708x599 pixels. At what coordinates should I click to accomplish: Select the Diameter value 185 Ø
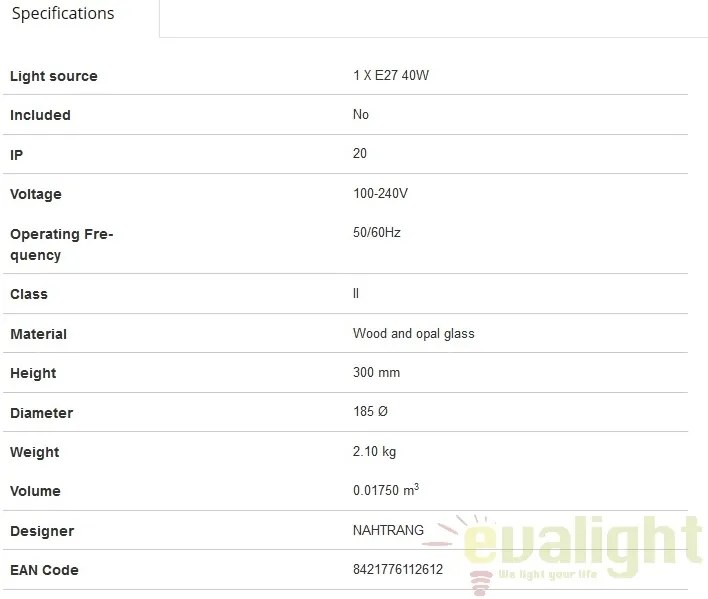coord(370,411)
